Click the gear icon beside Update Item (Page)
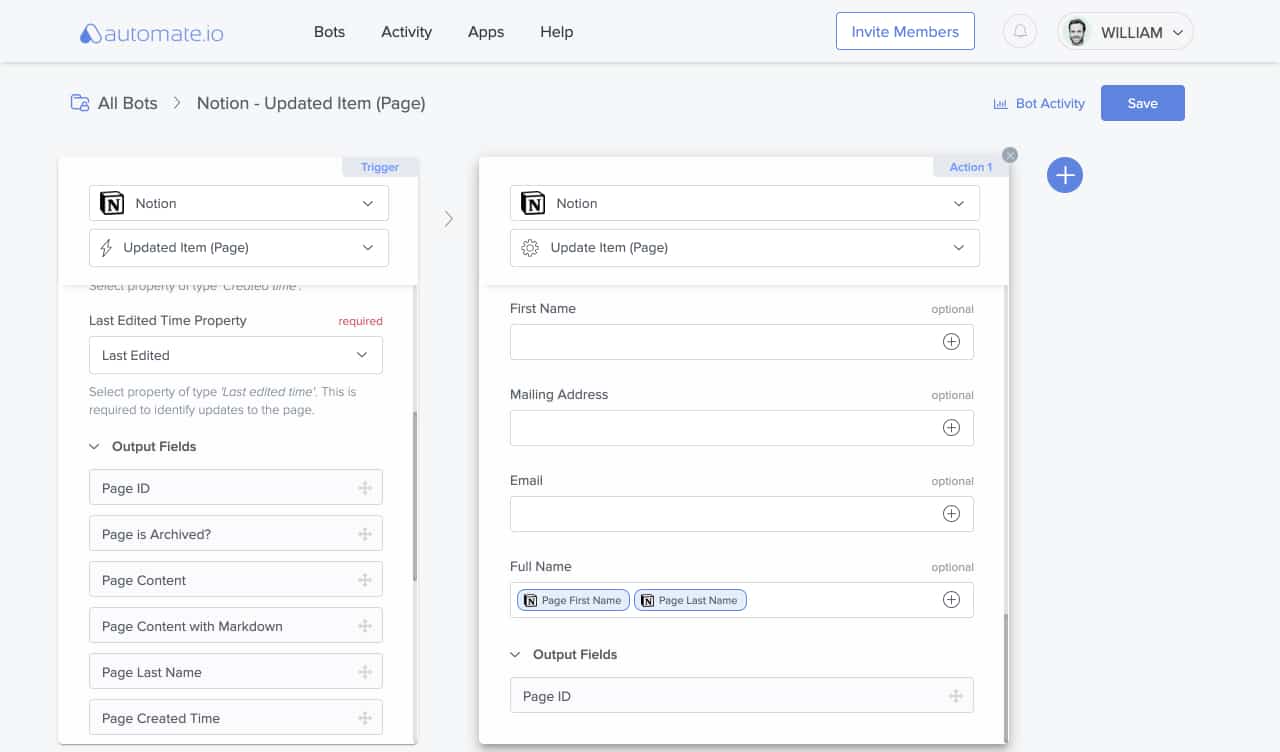The height and width of the screenshot is (752, 1280). [x=530, y=247]
